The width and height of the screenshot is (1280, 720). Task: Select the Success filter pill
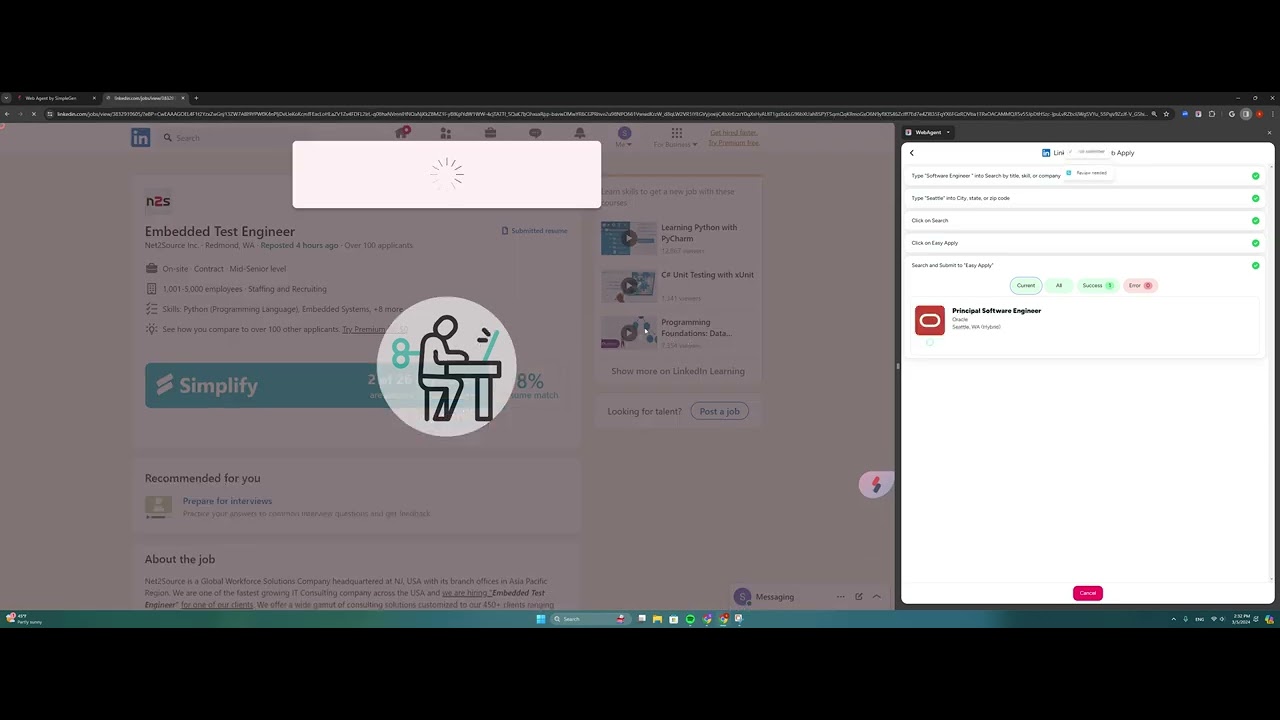point(1097,286)
